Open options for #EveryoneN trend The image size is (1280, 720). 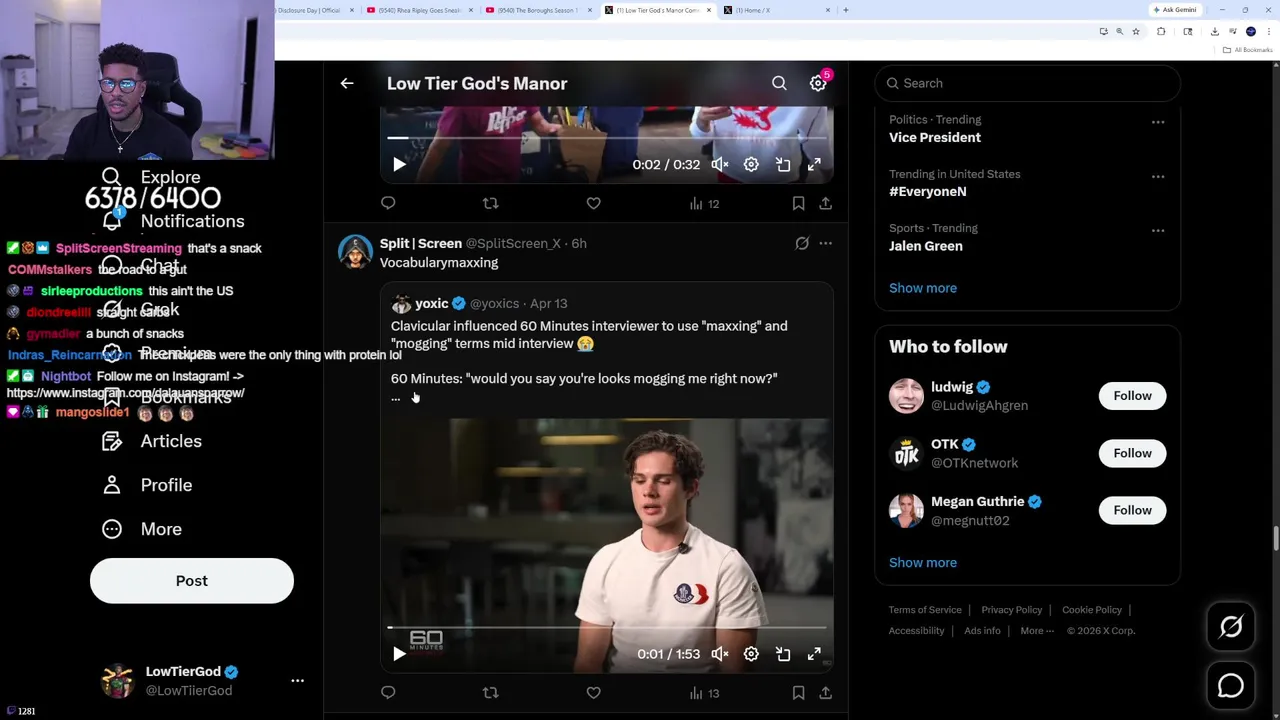[1158, 176]
